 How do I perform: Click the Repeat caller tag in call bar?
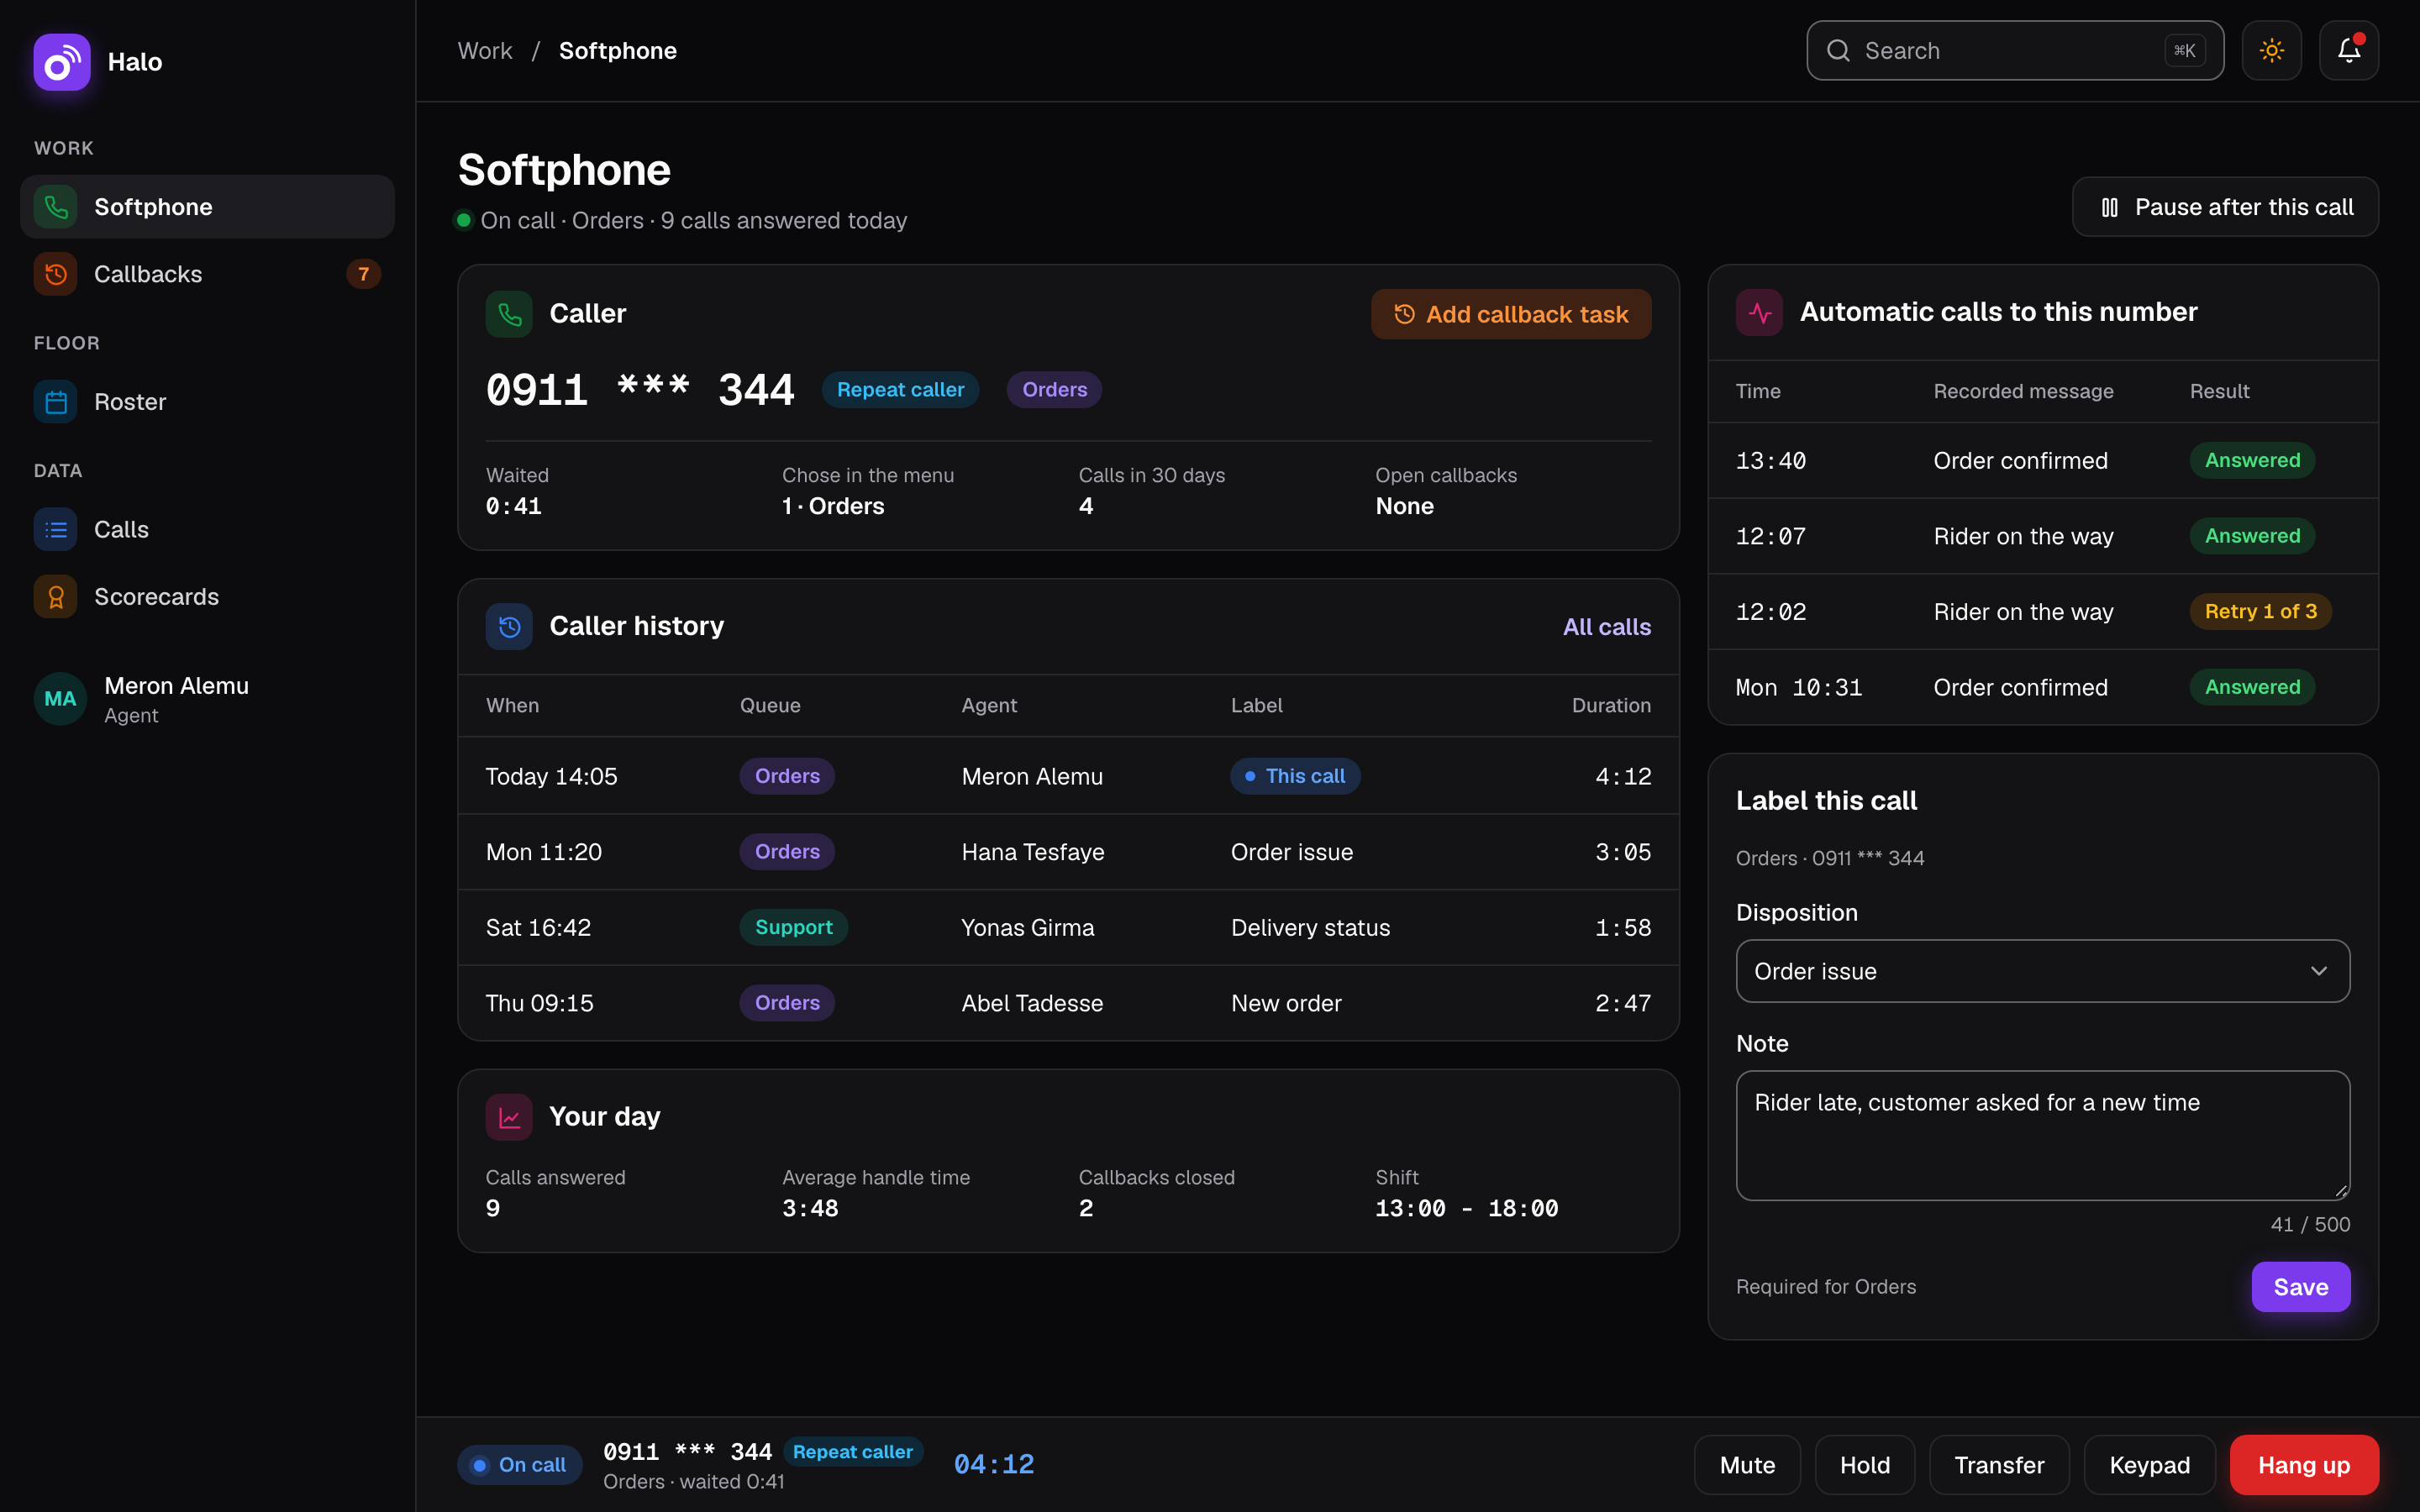click(x=853, y=1452)
